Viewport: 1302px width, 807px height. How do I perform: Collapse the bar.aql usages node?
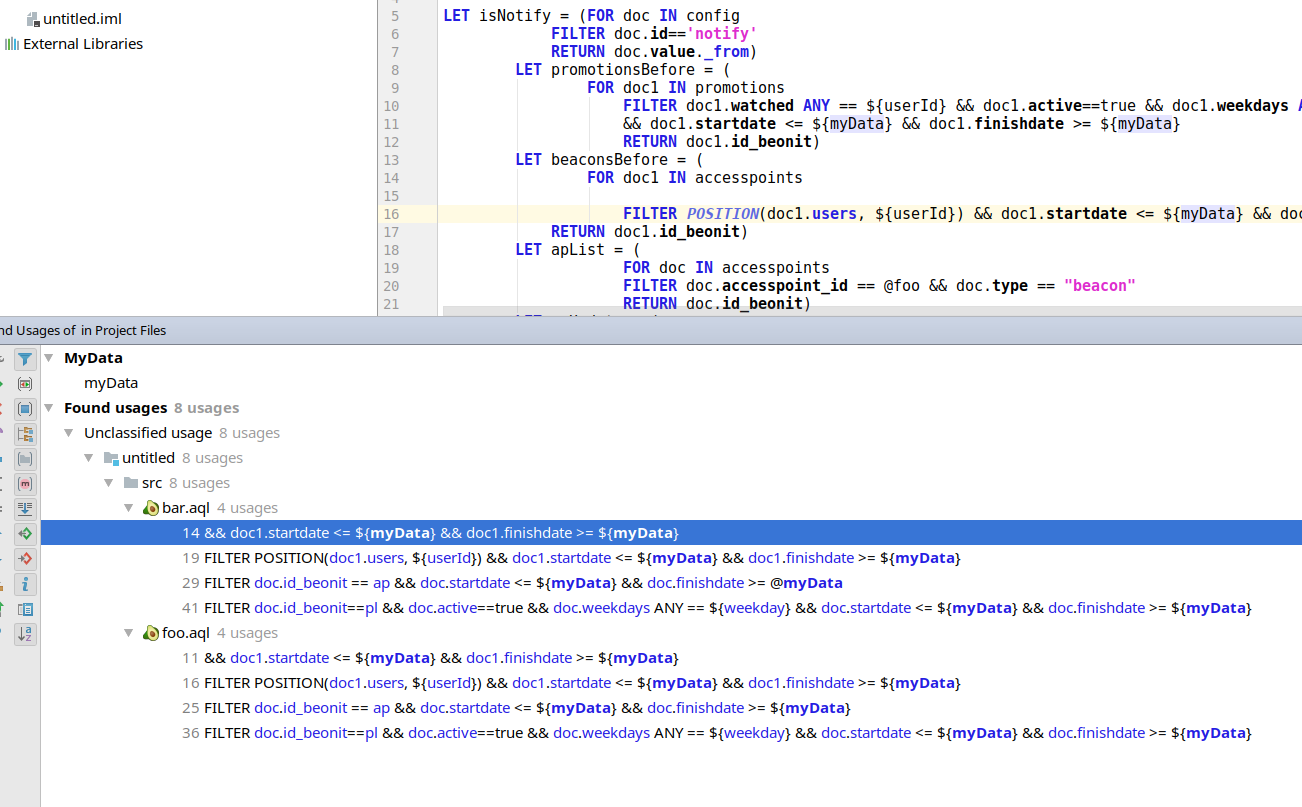tap(129, 508)
